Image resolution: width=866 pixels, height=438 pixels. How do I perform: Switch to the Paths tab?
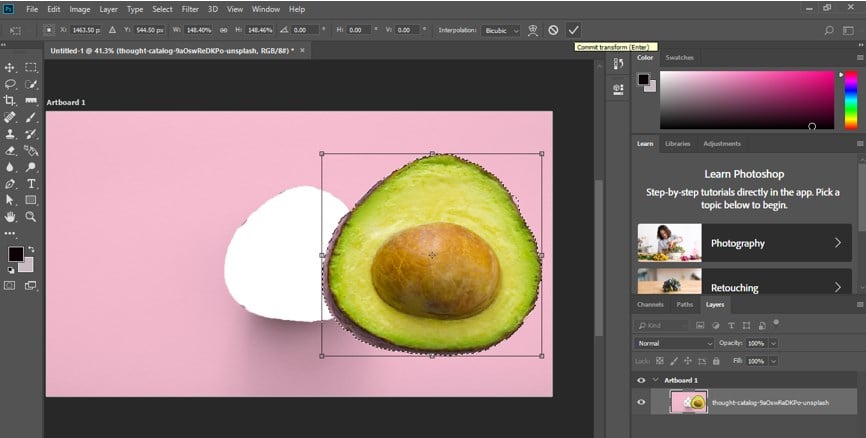coord(684,304)
